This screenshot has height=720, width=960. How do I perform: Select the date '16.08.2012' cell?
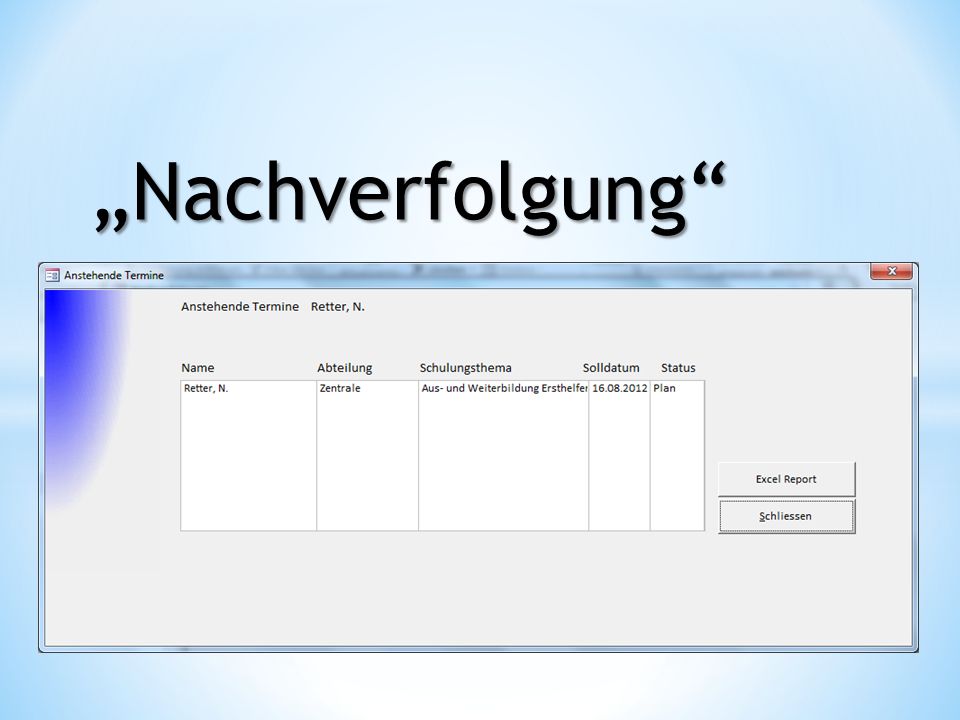click(619, 388)
